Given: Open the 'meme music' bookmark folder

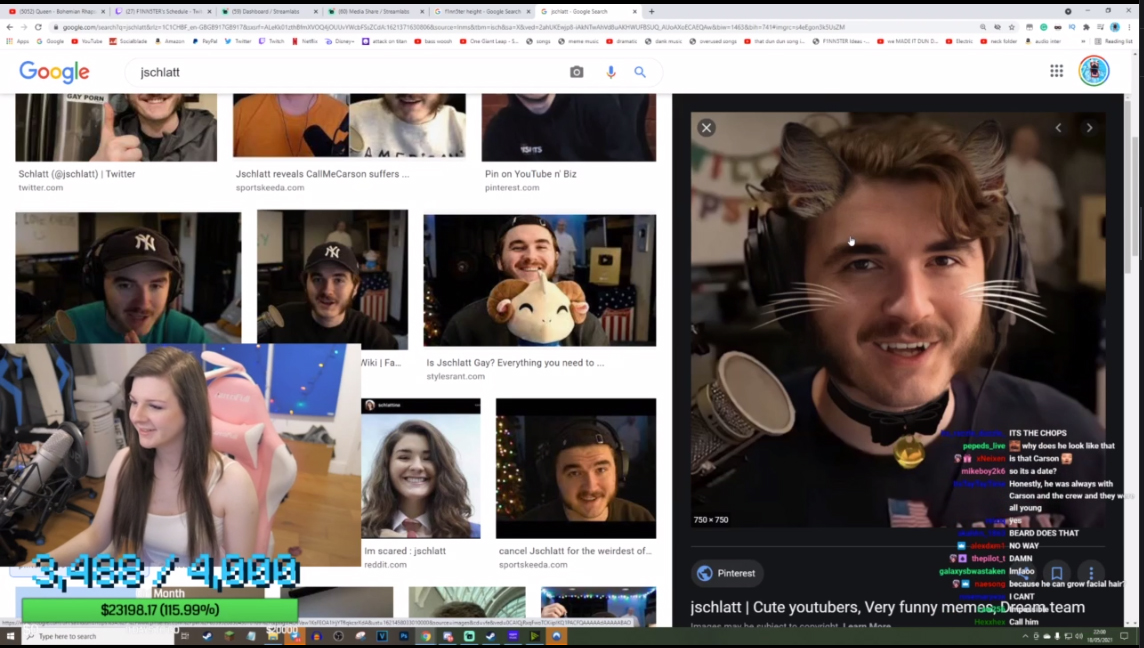Looking at the screenshot, I should (x=578, y=42).
